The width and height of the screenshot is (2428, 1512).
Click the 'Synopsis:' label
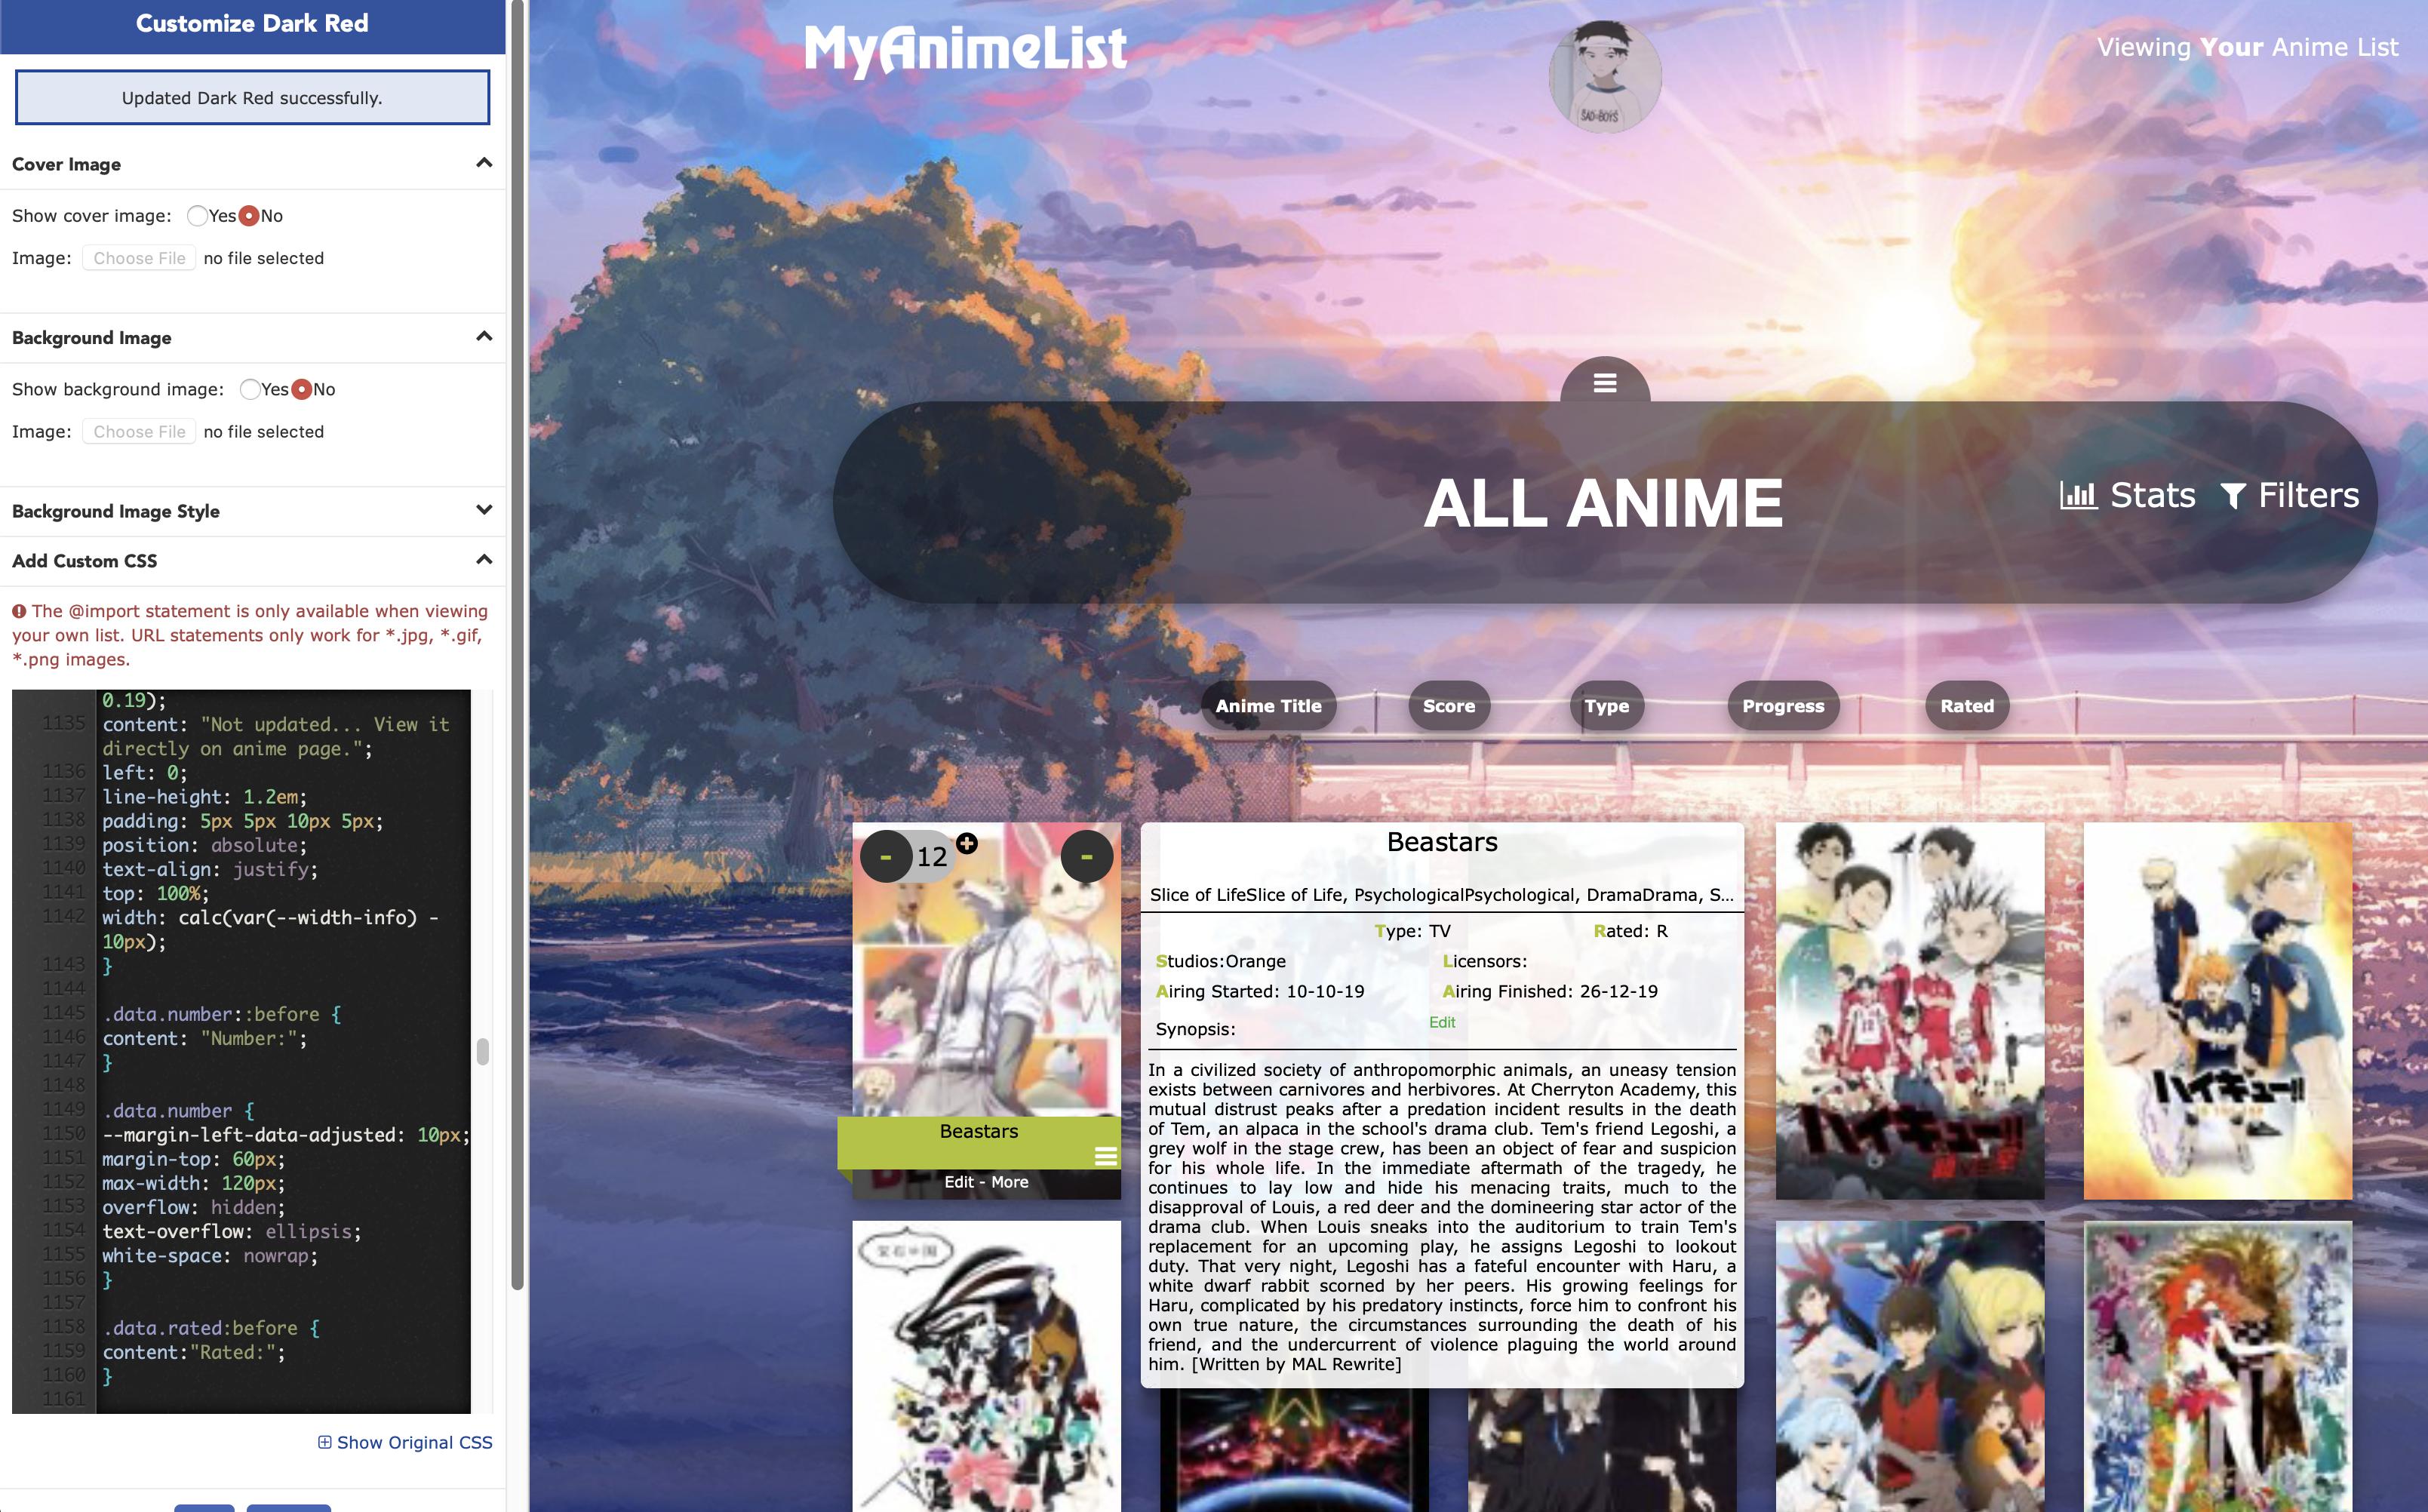1195,1029
